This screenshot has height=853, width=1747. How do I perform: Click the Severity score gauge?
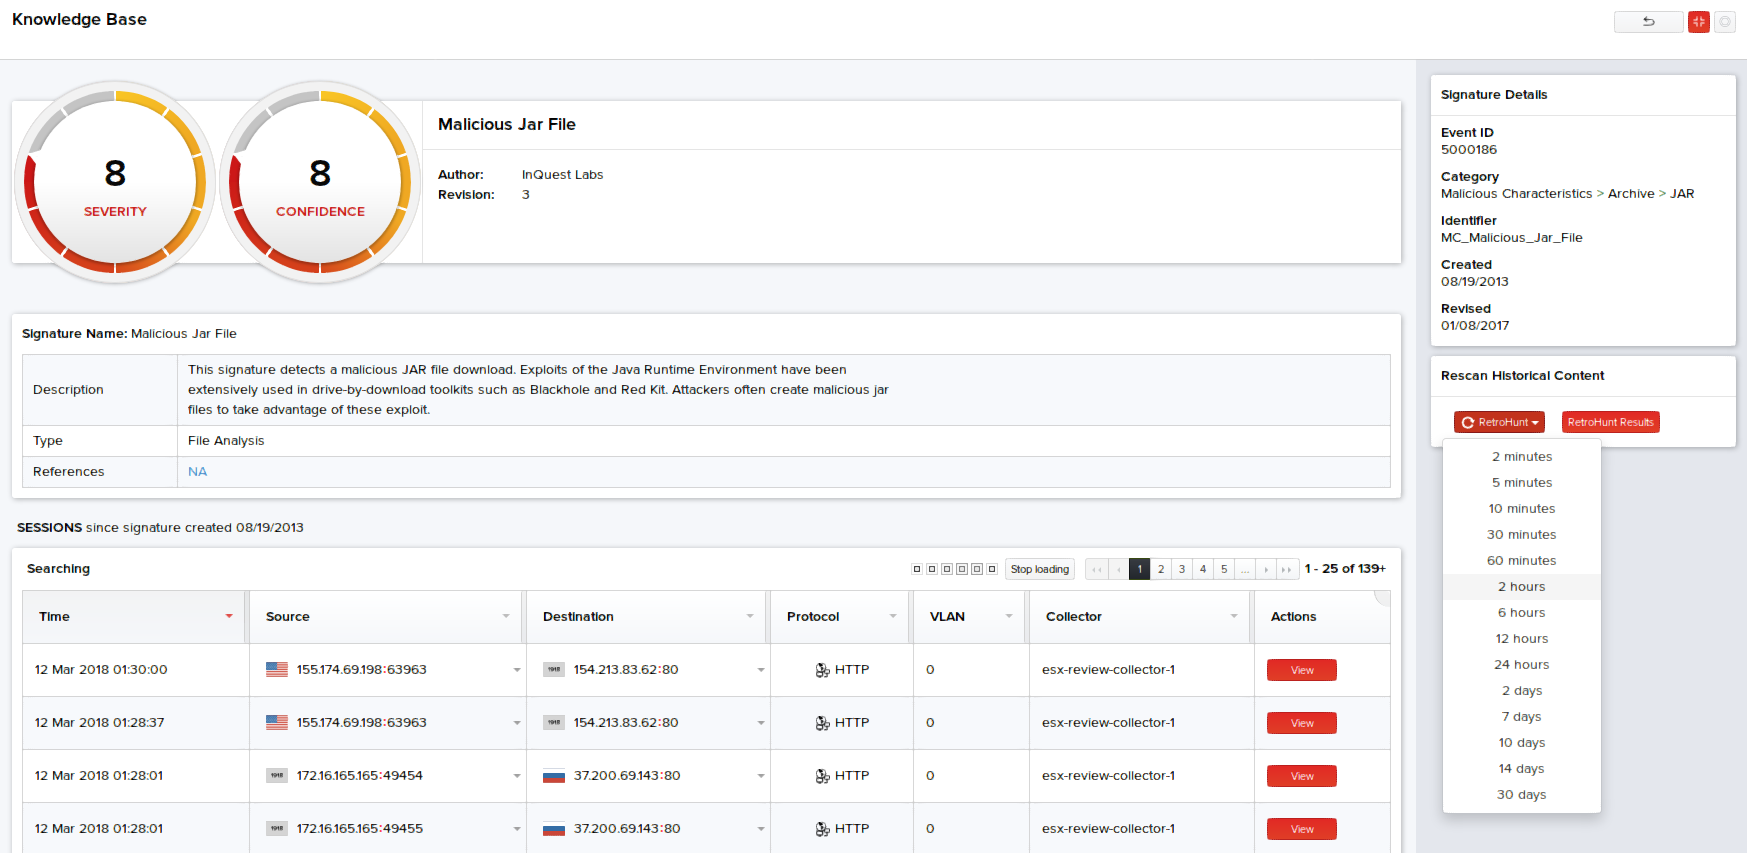coord(115,182)
